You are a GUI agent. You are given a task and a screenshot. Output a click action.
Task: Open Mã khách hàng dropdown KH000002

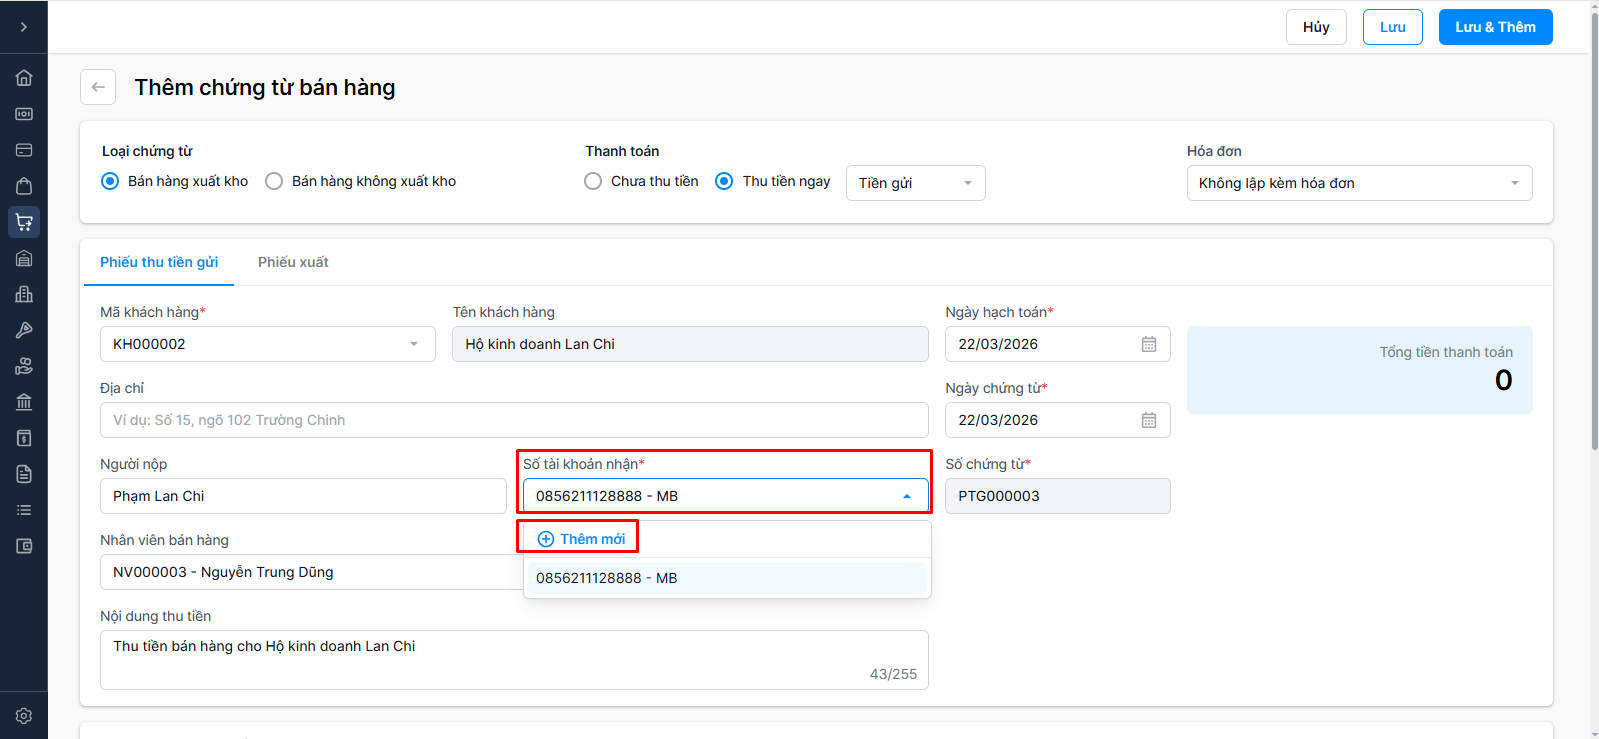(267, 344)
